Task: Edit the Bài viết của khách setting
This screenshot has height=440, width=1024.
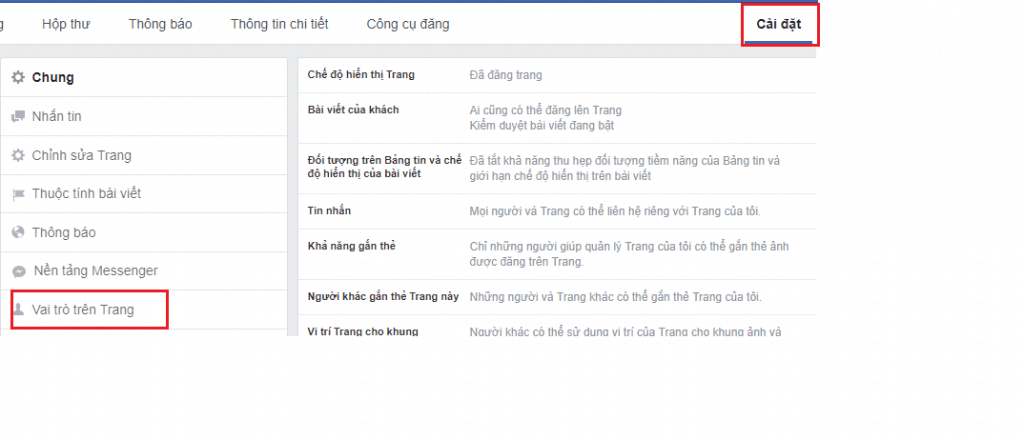Action: [x=557, y=118]
